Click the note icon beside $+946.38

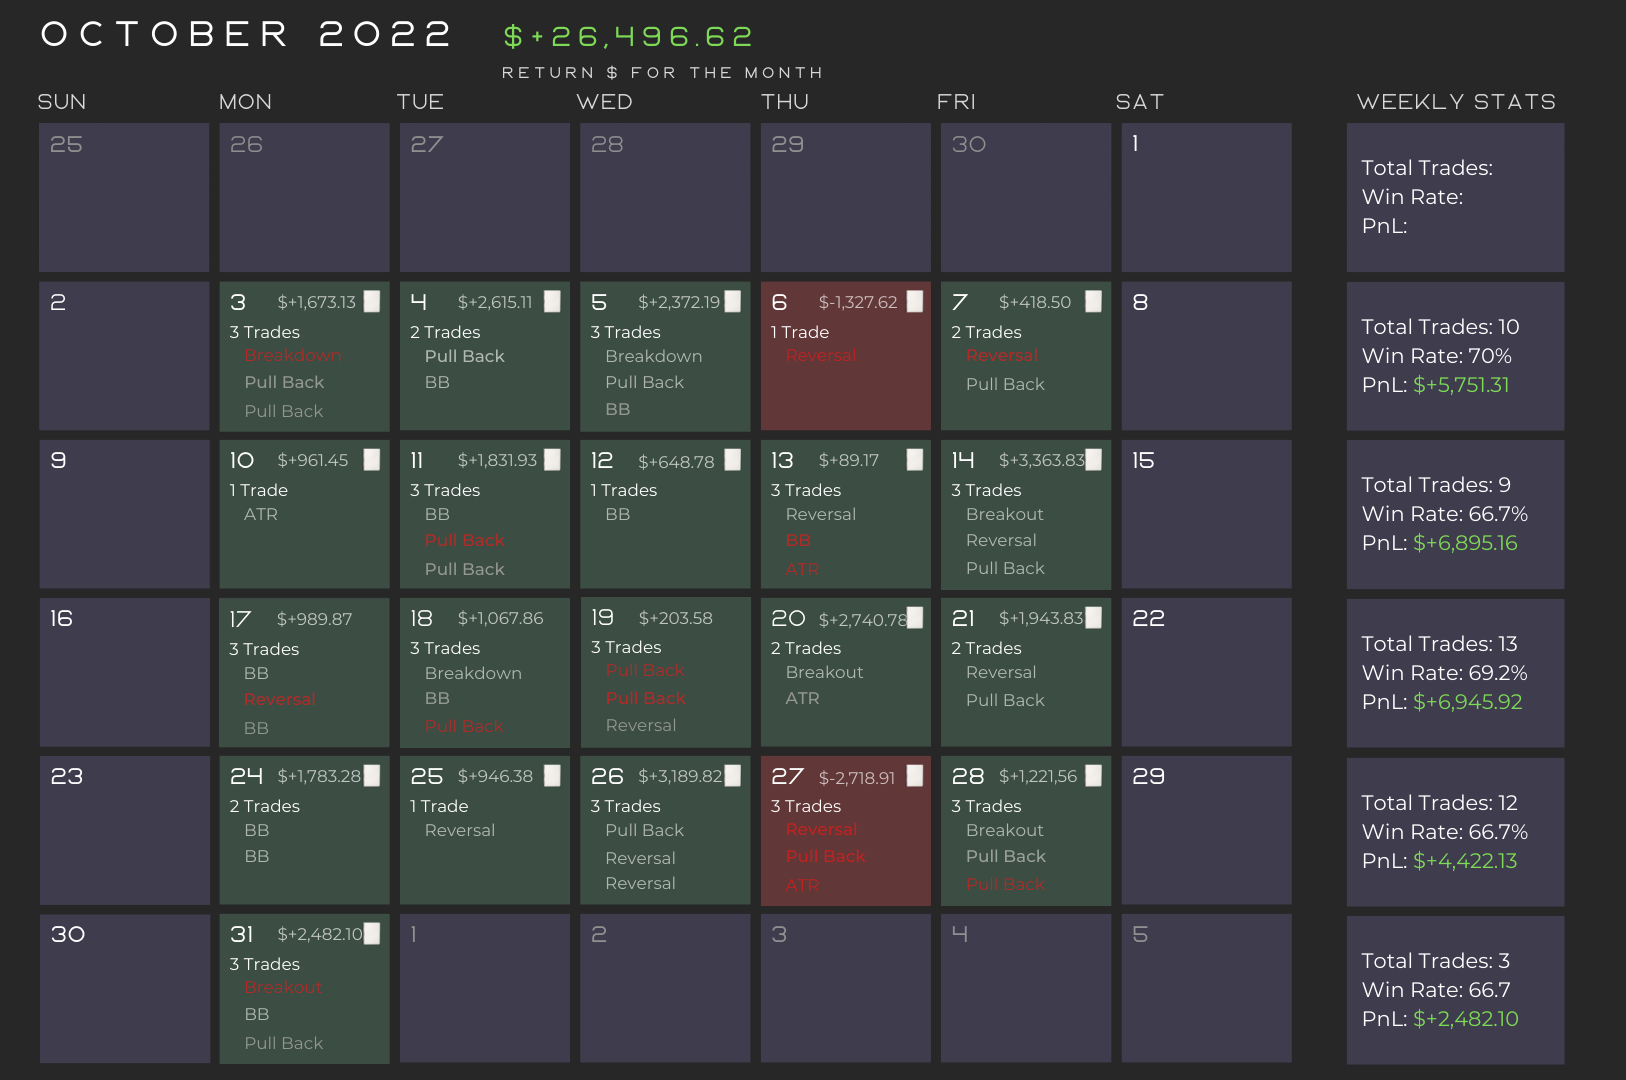(552, 776)
